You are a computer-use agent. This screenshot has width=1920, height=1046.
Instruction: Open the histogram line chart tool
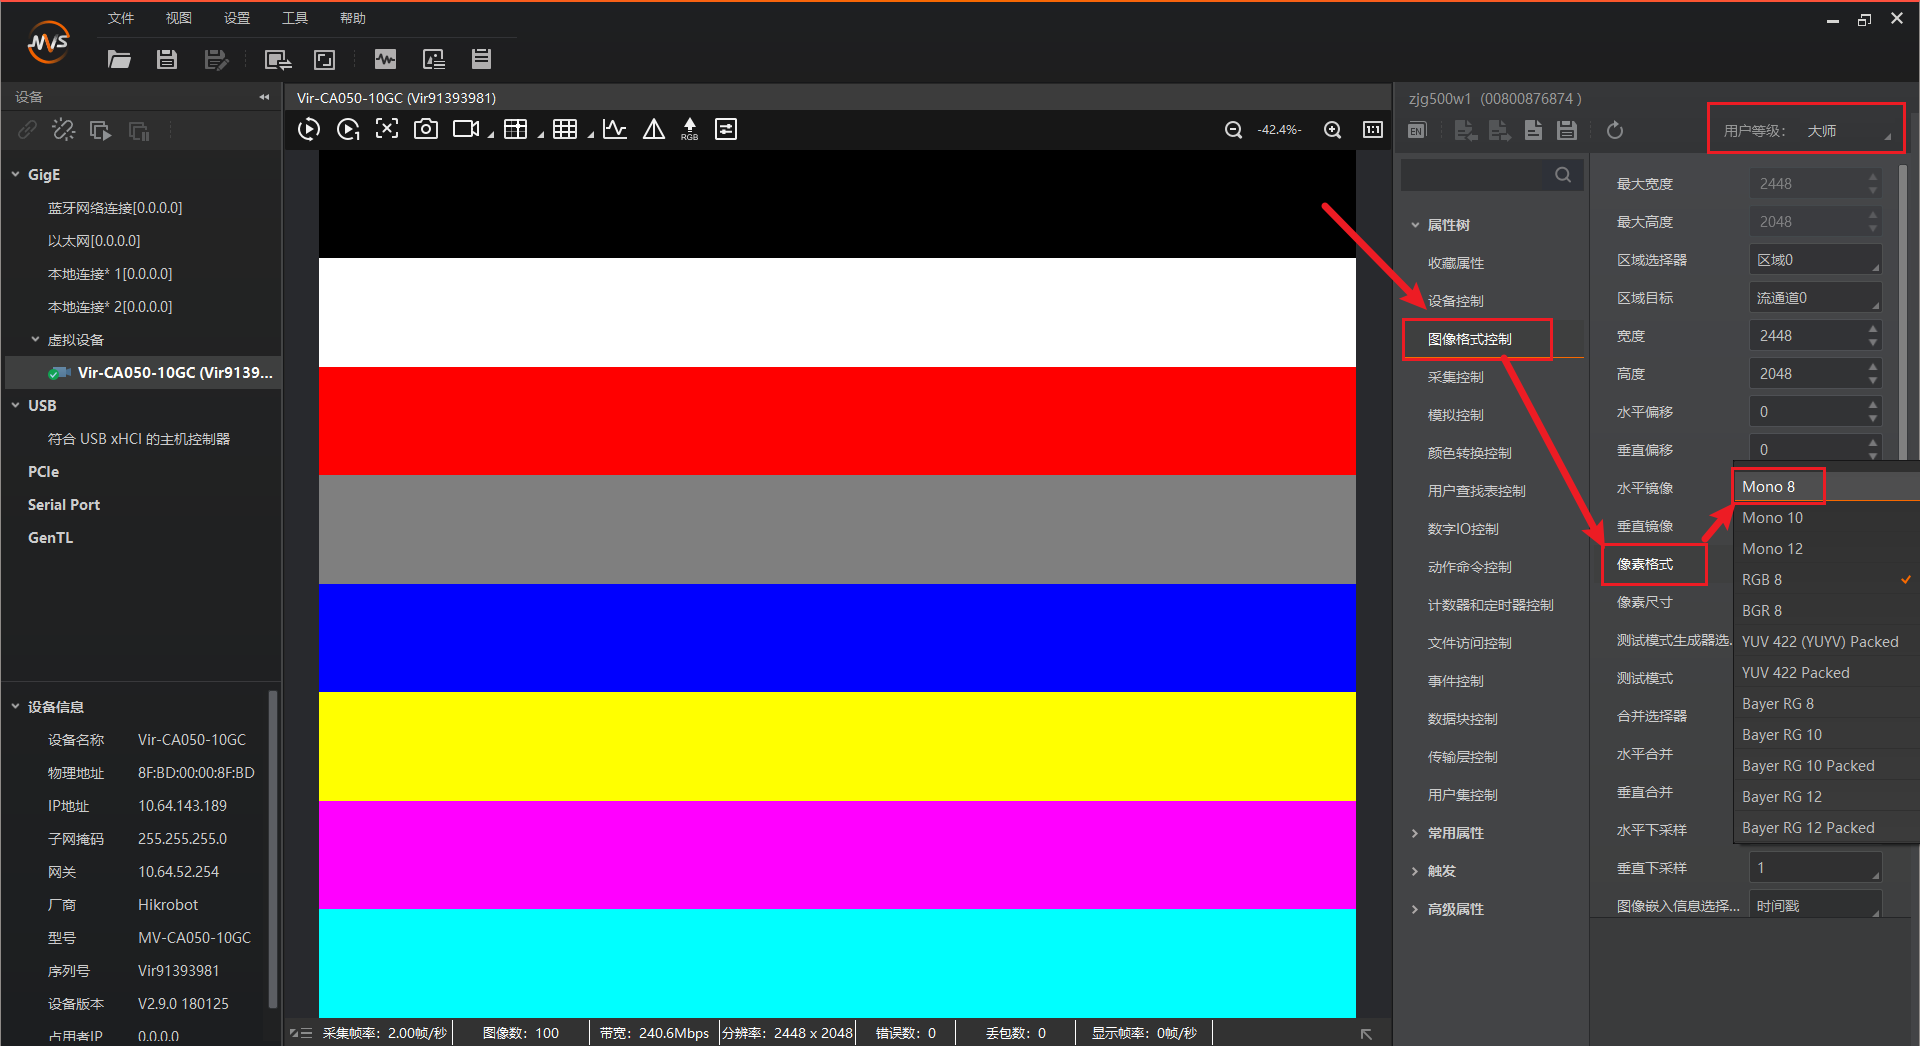point(615,129)
